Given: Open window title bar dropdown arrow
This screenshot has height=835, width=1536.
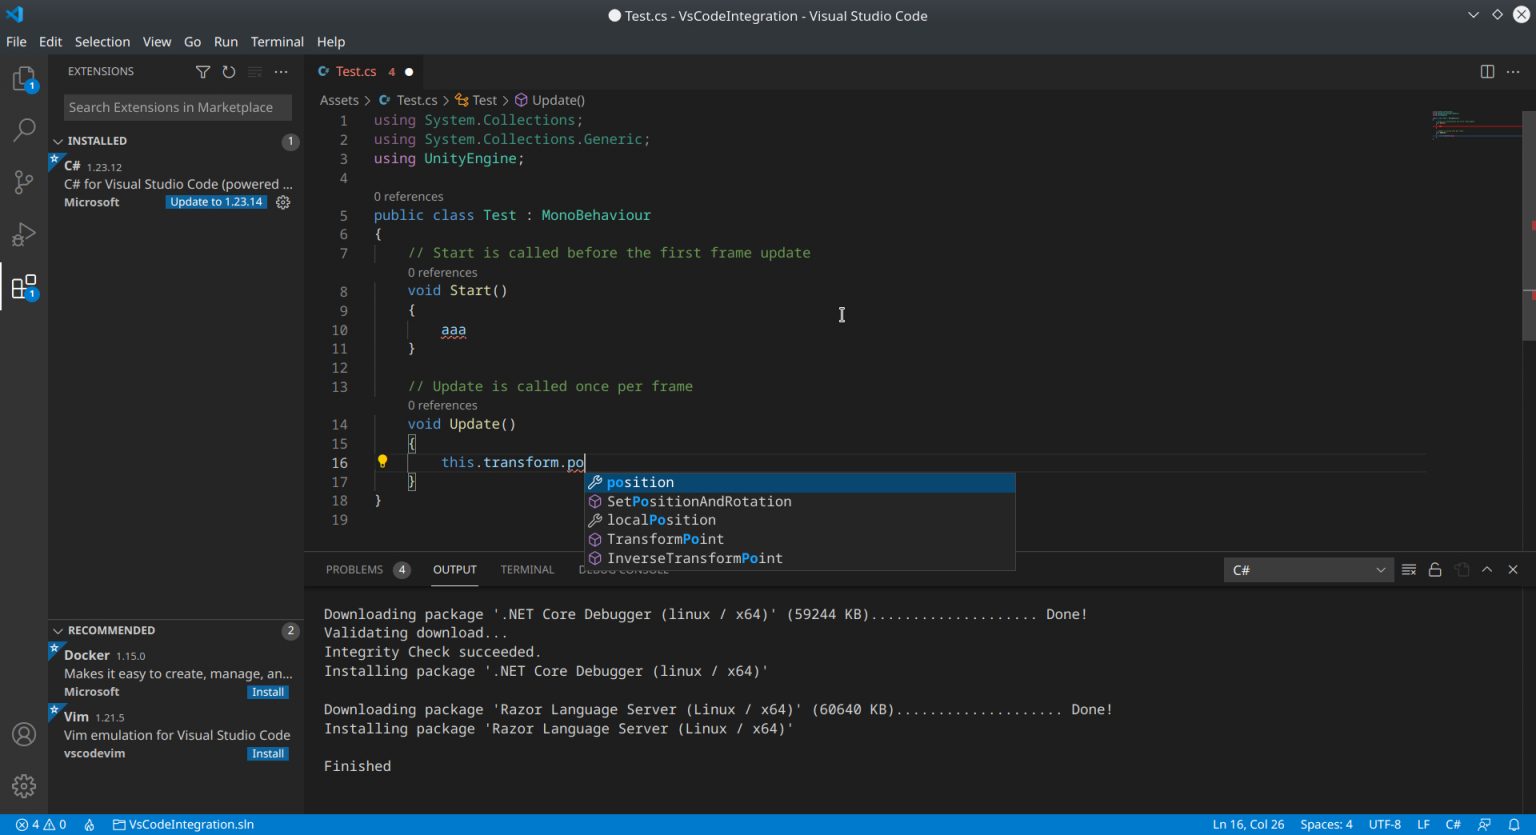Looking at the screenshot, I should [x=1473, y=15].
